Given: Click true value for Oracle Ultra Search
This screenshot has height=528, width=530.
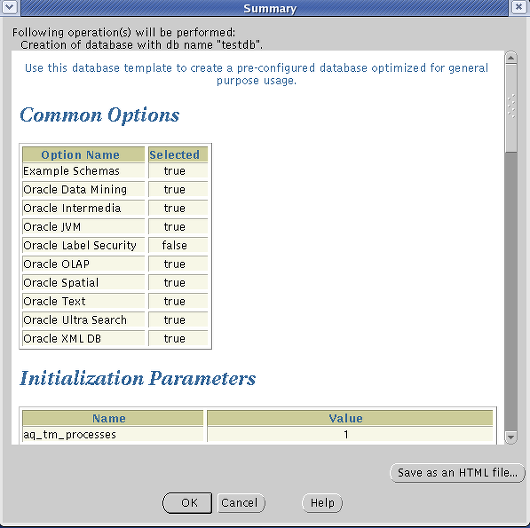Looking at the screenshot, I should 174,320.
